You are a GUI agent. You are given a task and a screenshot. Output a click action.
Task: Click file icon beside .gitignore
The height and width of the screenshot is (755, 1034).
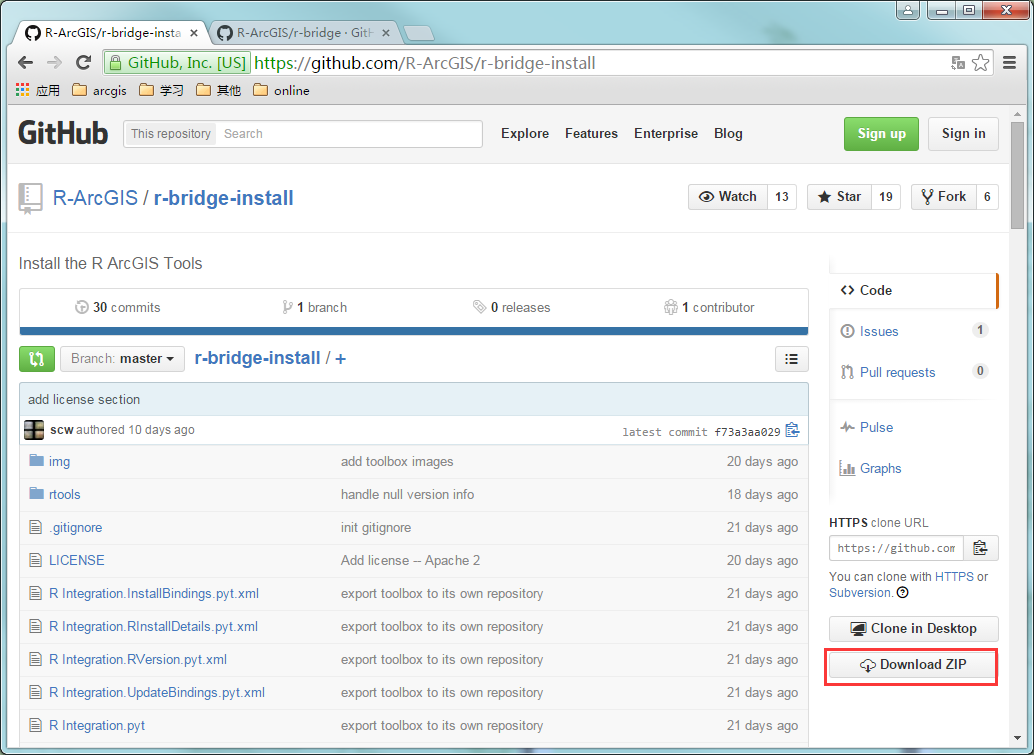[36, 527]
